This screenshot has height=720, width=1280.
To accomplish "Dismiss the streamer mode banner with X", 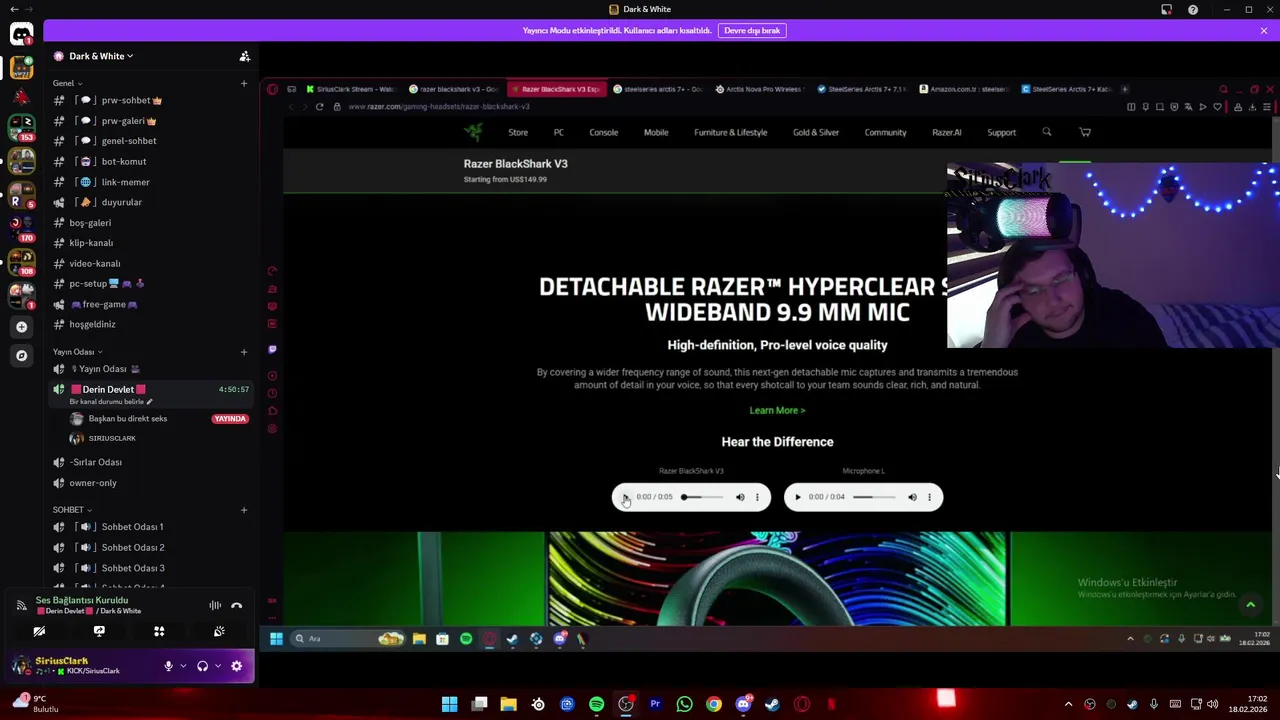I will coord(1264,31).
